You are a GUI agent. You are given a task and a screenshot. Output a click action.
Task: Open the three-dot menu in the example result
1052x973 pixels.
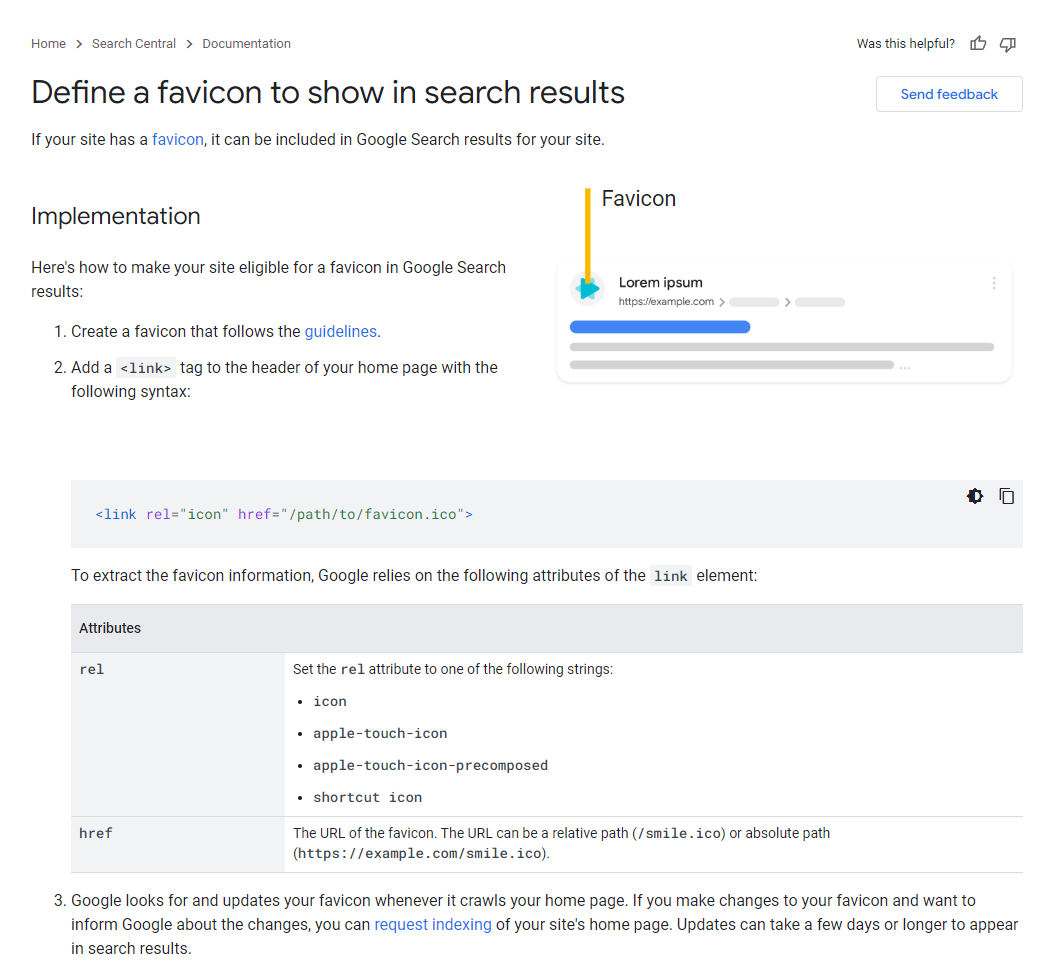(x=994, y=283)
